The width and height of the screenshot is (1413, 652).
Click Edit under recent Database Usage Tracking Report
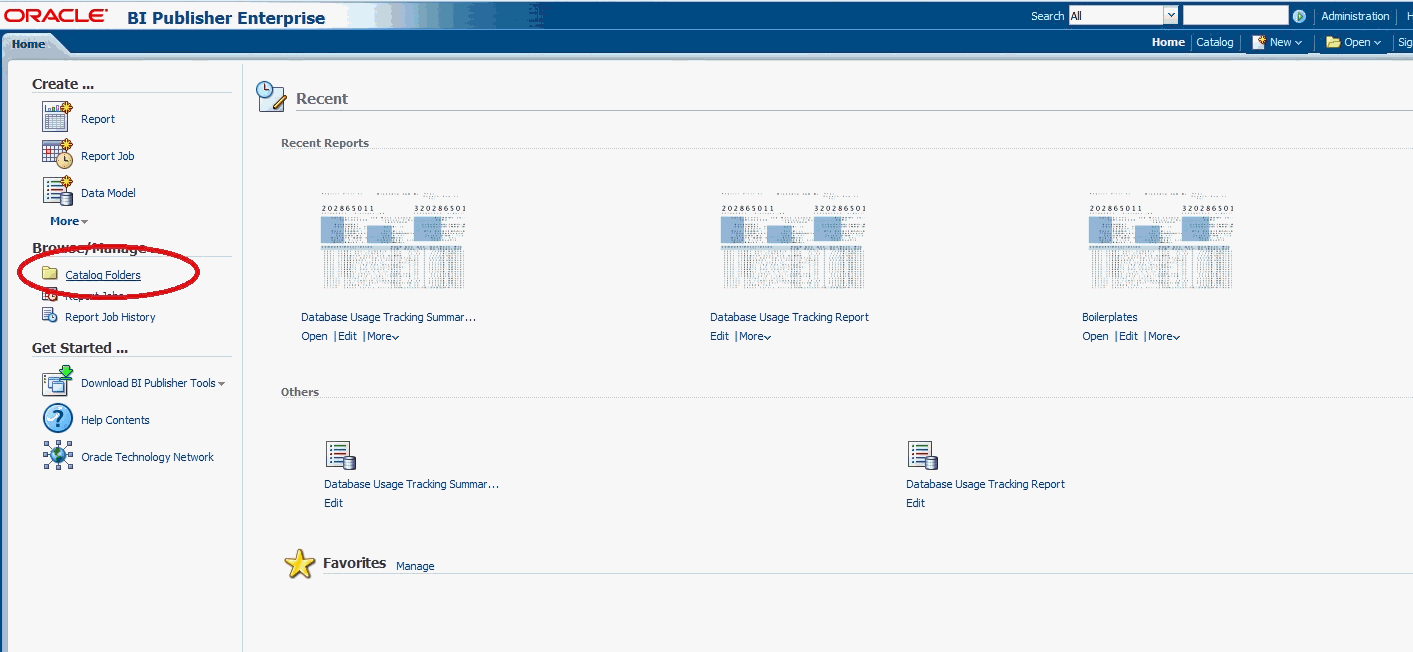coord(719,336)
